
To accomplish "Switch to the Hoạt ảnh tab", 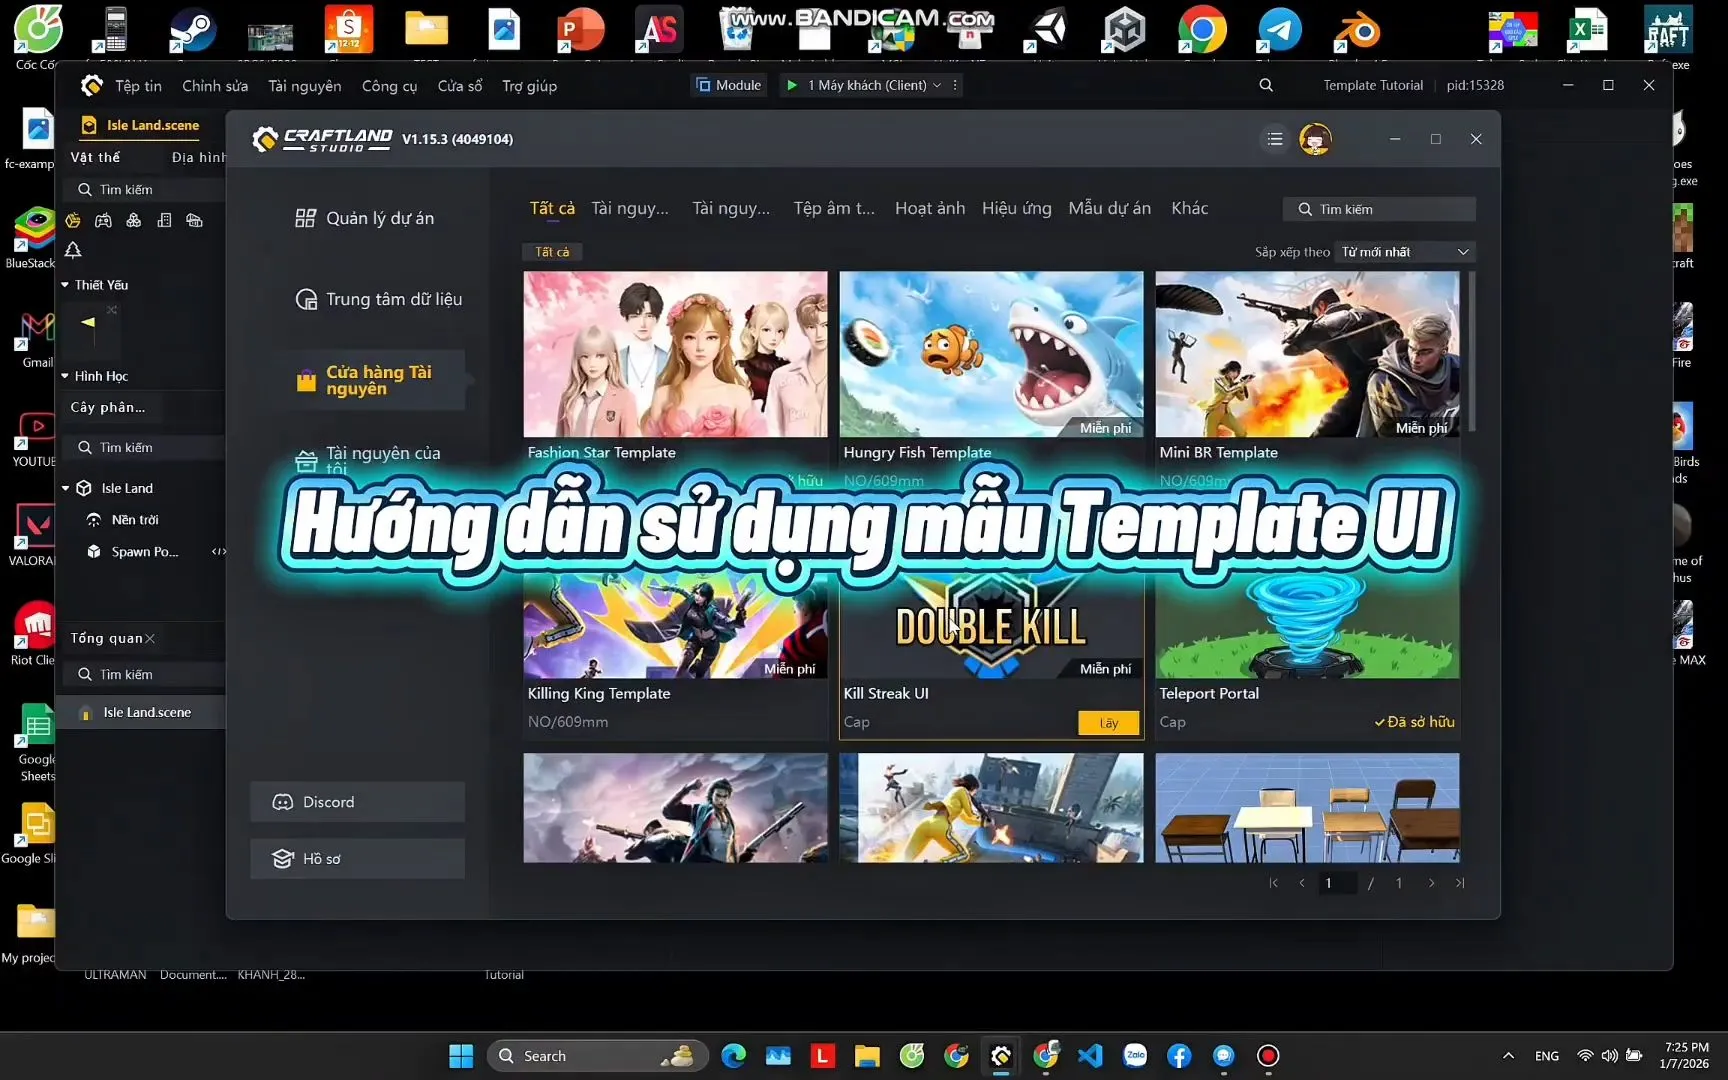I will point(929,208).
